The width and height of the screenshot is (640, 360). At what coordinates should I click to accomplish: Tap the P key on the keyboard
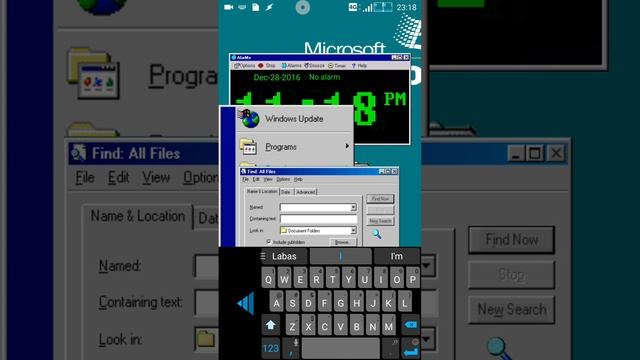(x=413, y=279)
